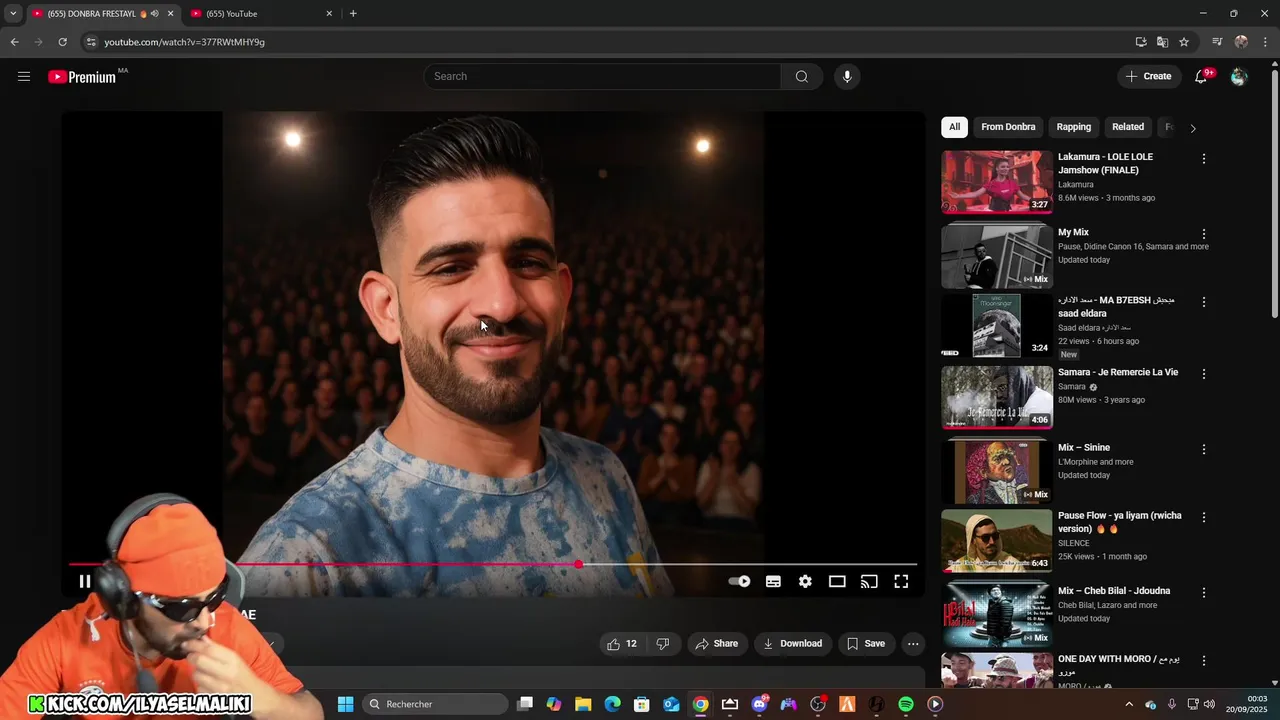The height and width of the screenshot is (720, 1280).
Task: Download the video
Action: (792, 644)
